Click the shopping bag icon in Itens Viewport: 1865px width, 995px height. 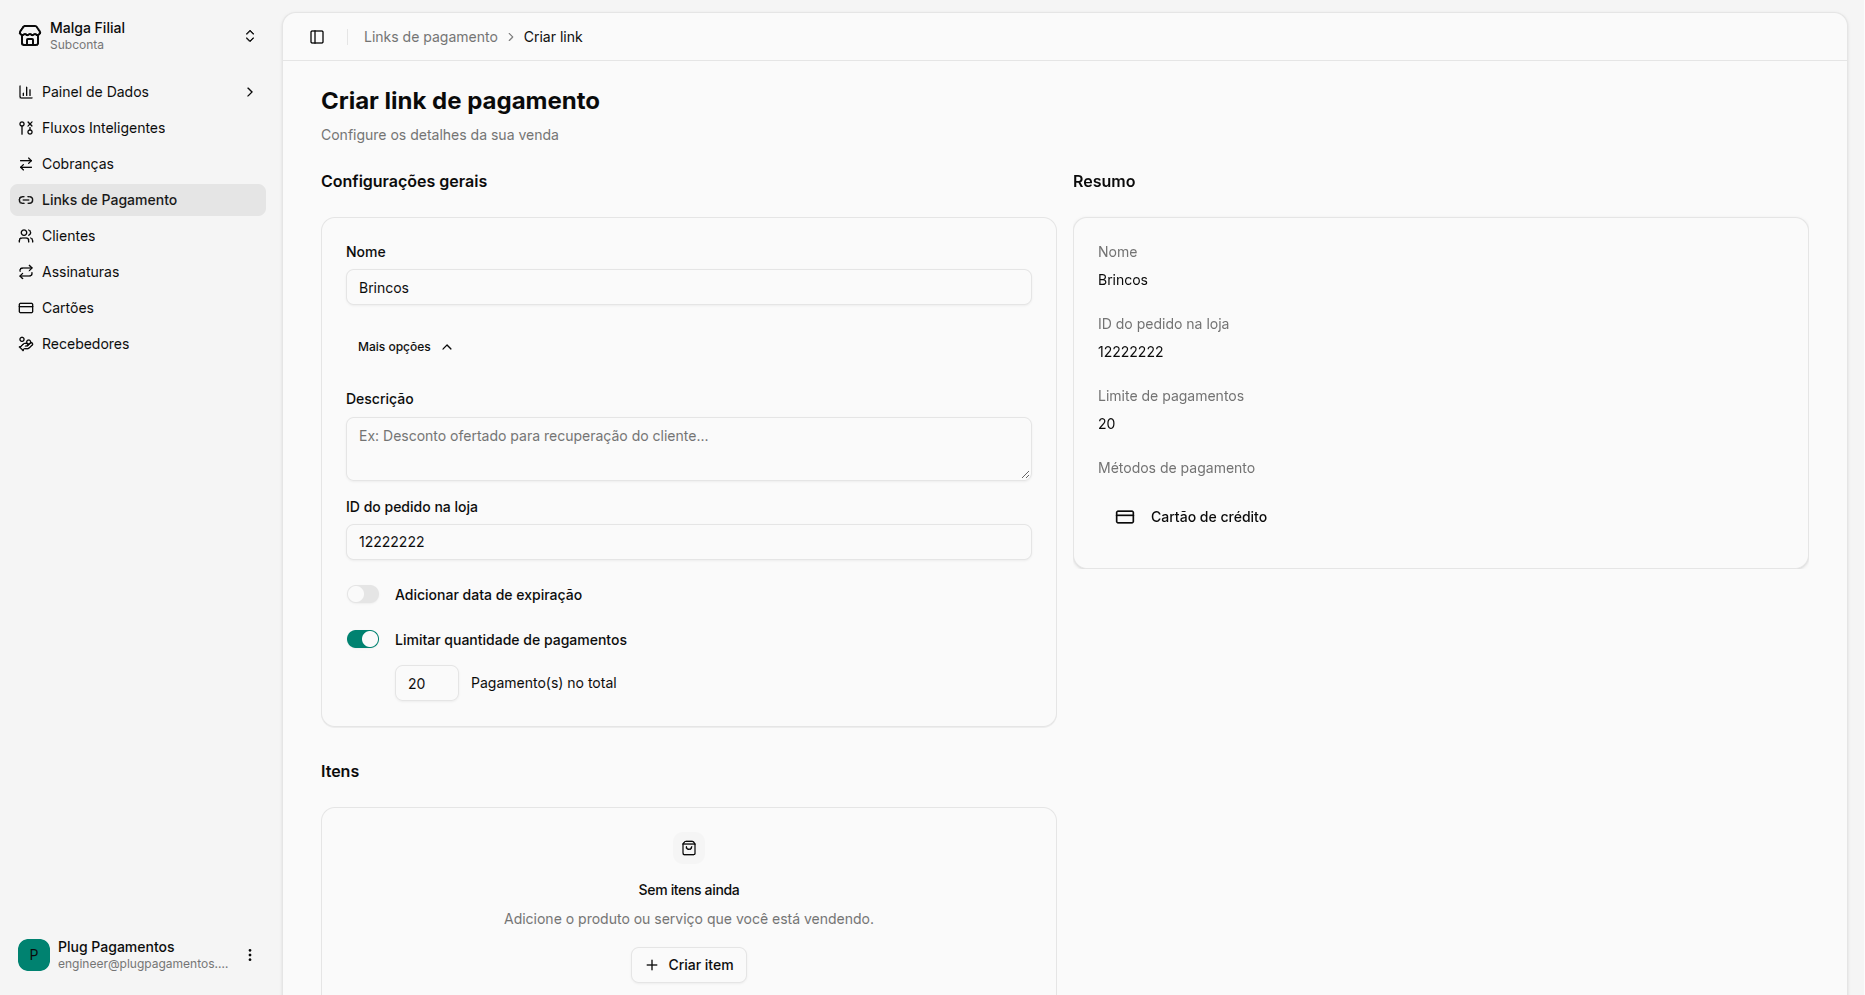tap(689, 848)
